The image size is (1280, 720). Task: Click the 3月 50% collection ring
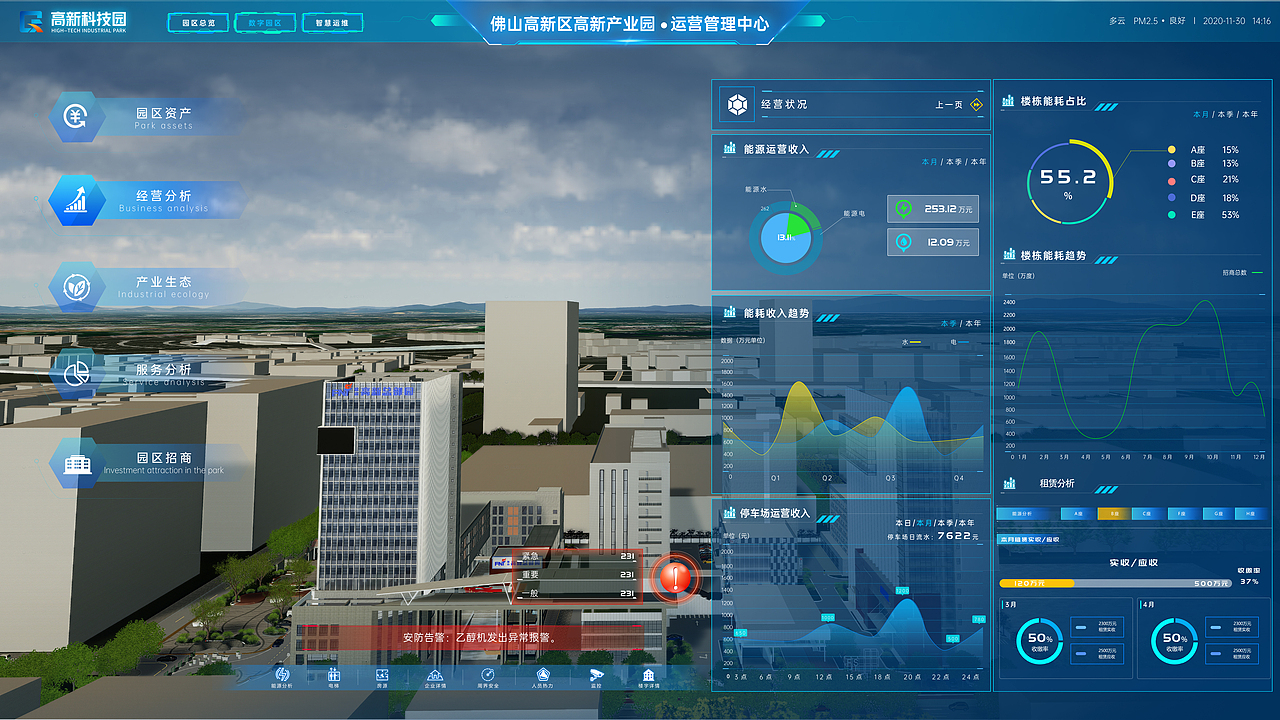tap(1040, 641)
